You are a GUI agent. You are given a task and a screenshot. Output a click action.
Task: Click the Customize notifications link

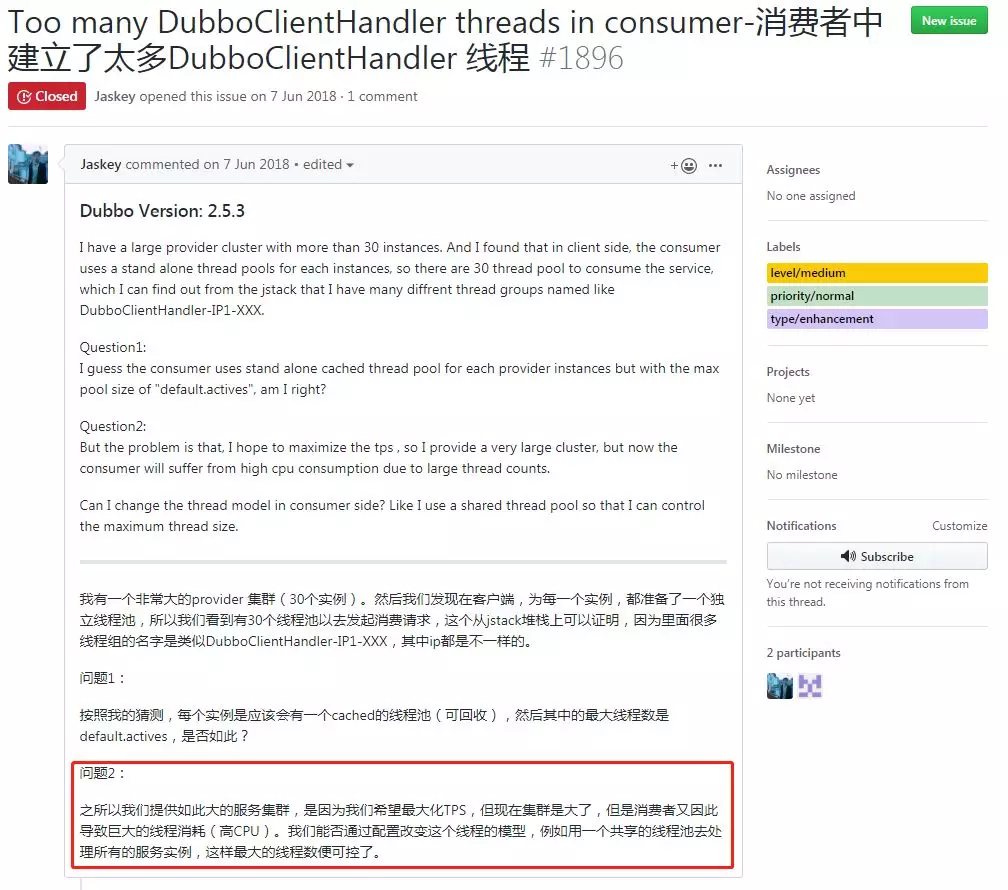[x=959, y=526]
